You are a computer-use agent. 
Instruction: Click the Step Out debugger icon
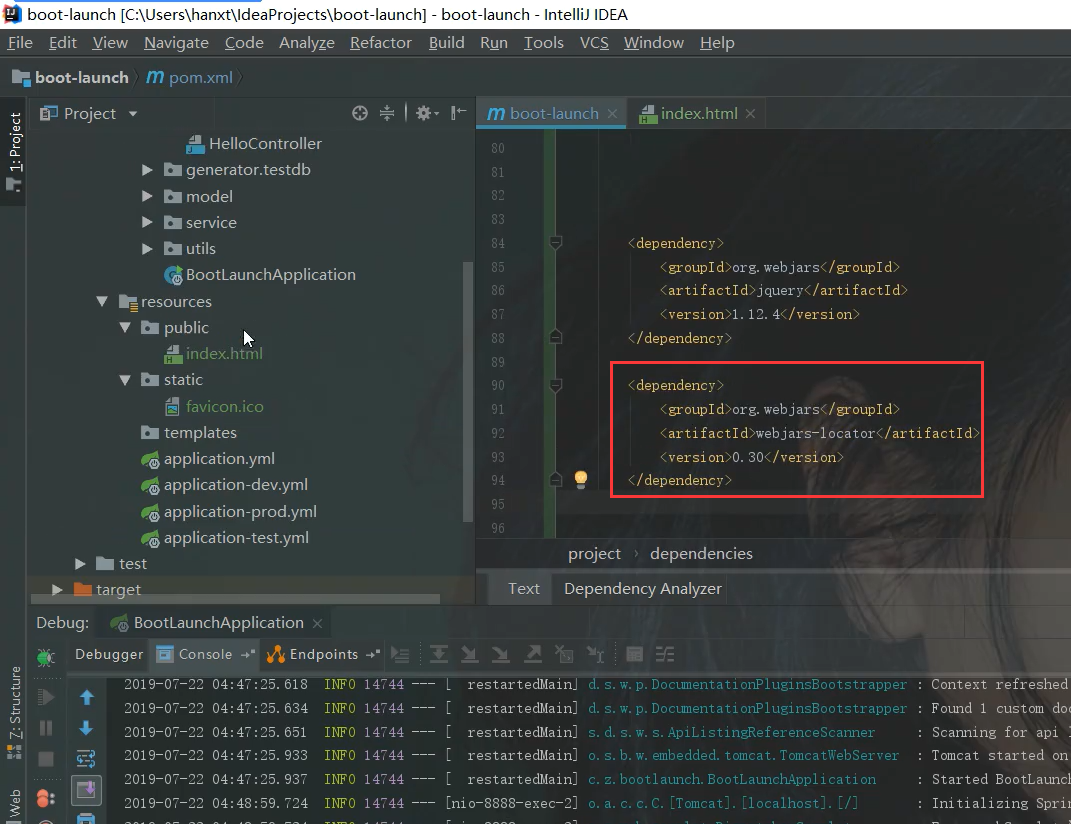(533, 655)
